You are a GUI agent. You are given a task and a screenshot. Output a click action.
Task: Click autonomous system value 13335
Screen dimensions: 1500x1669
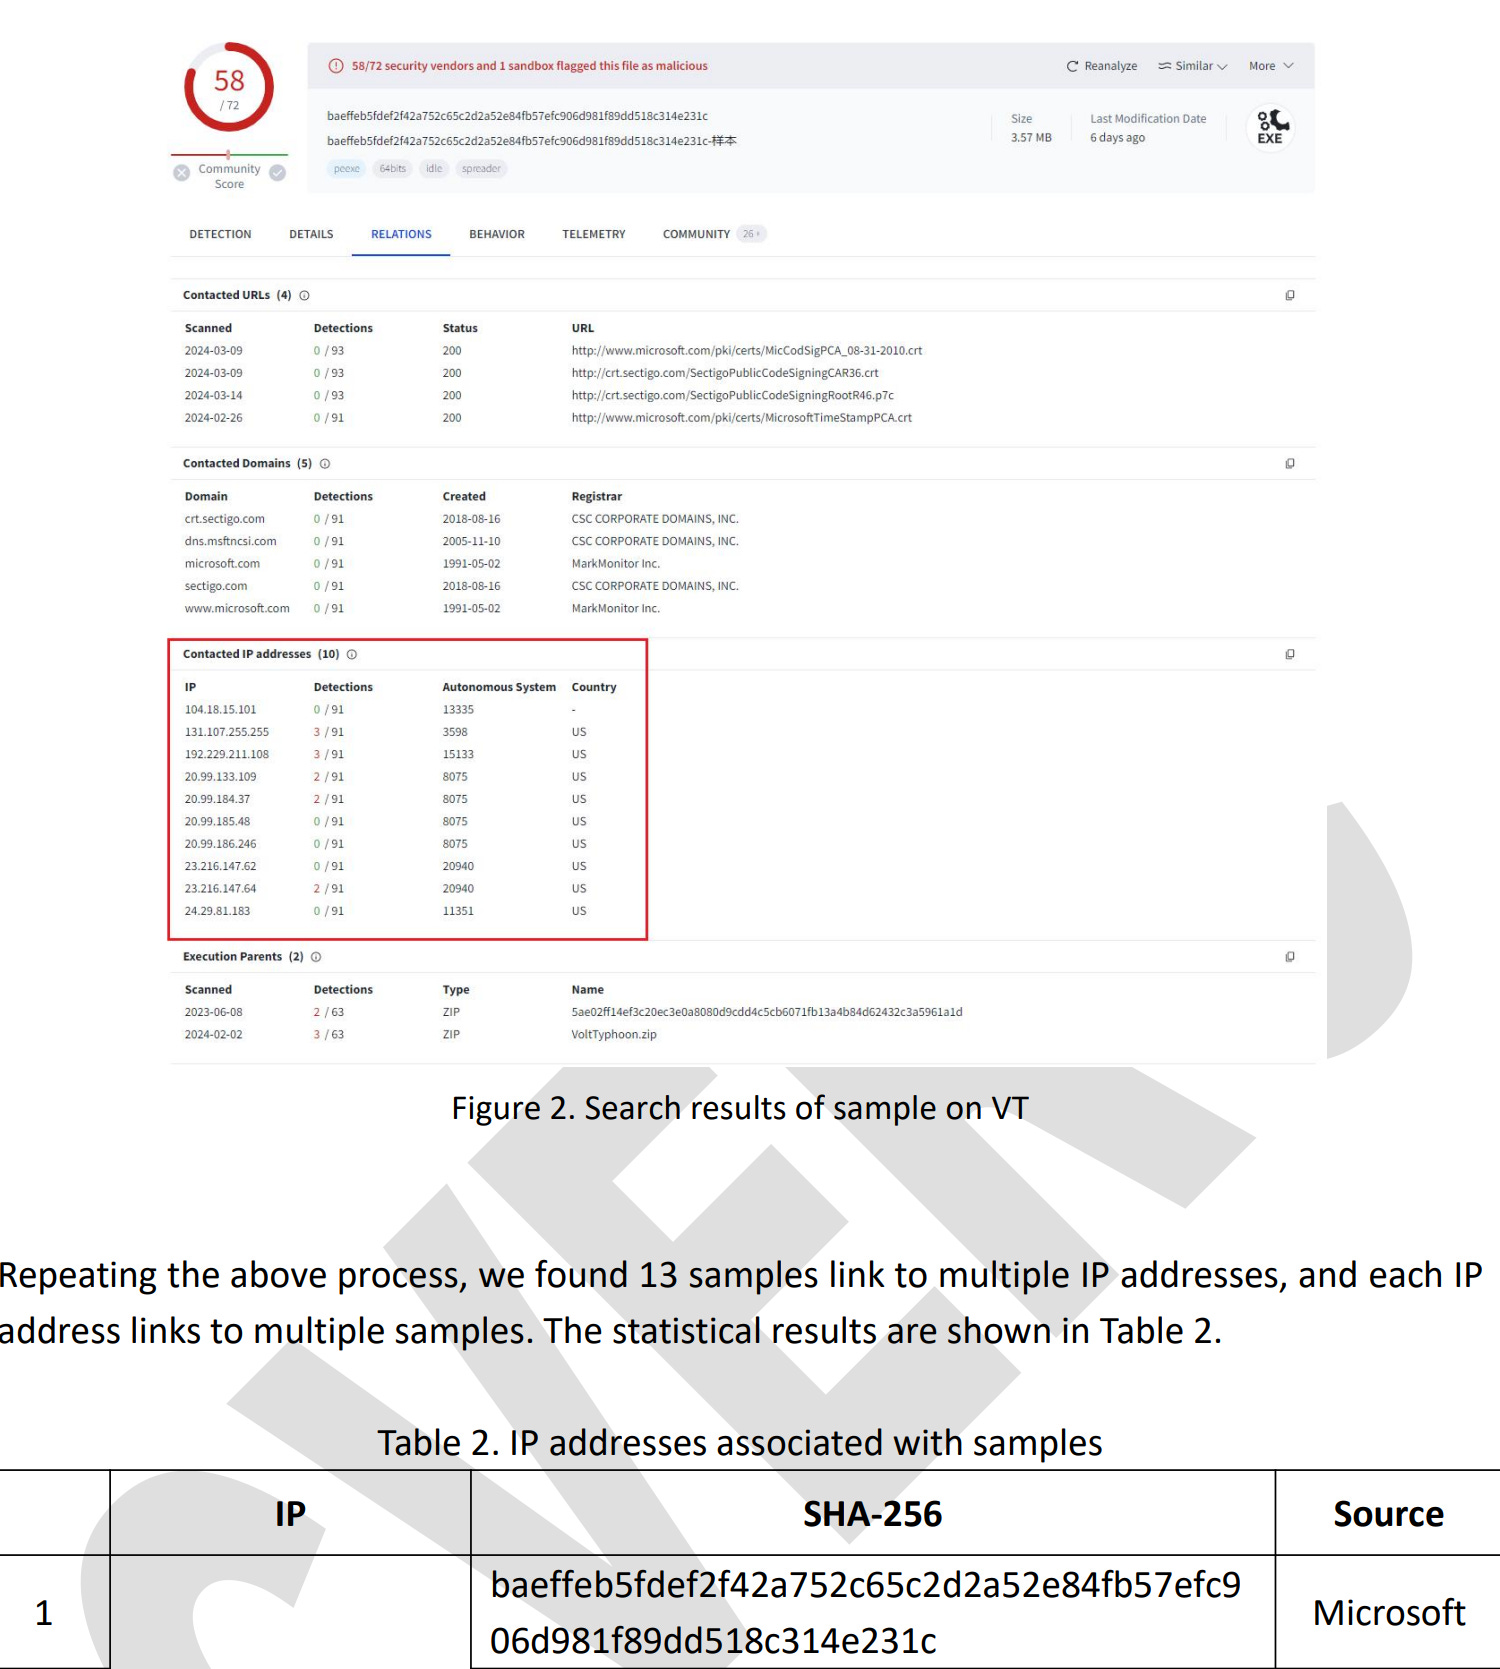pos(458,710)
